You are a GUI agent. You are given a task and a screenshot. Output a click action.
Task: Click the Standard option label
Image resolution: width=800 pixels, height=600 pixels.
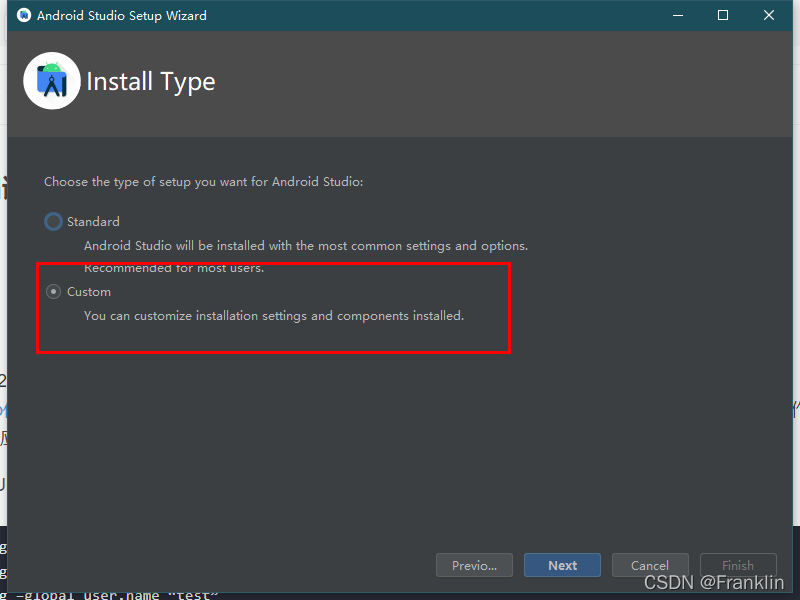pyautogui.click(x=93, y=221)
